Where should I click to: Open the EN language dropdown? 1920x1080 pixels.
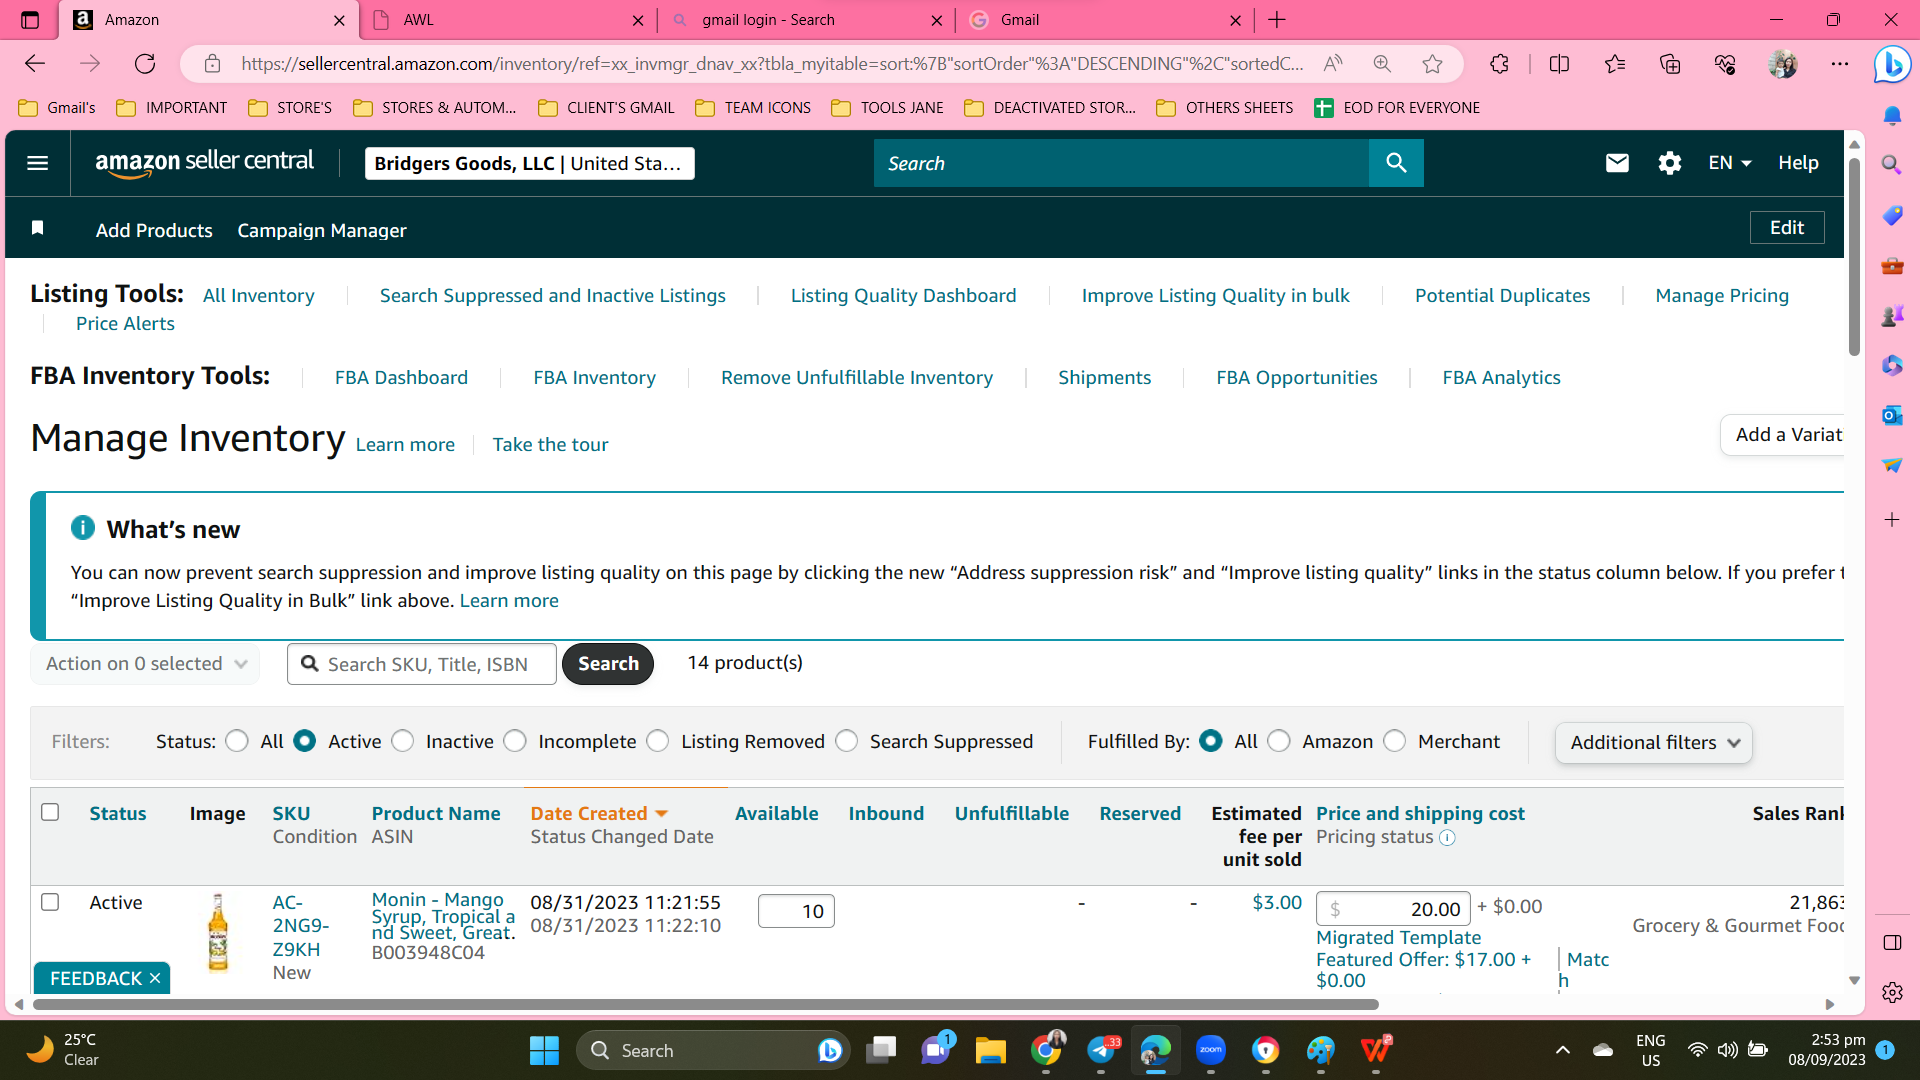pyautogui.click(x=1730, y=163)
